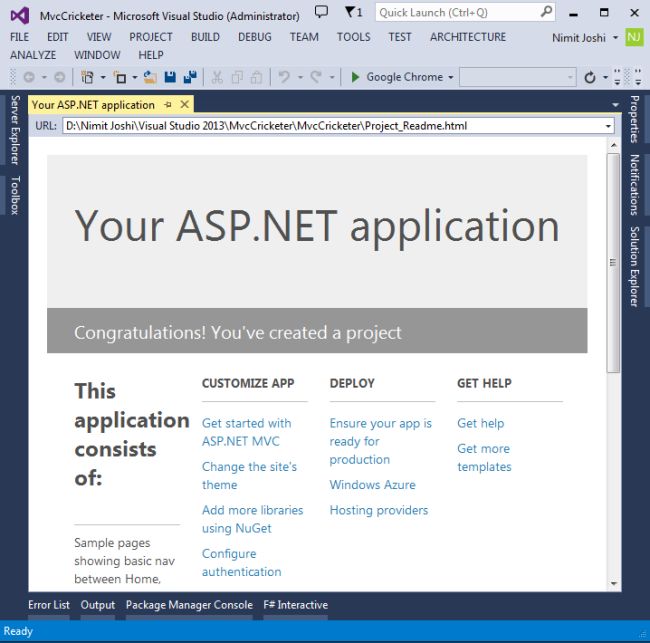Viewport: 650px width, 643px height.
Task: Toggle the pin on the document tab
Action: [168, 105]
